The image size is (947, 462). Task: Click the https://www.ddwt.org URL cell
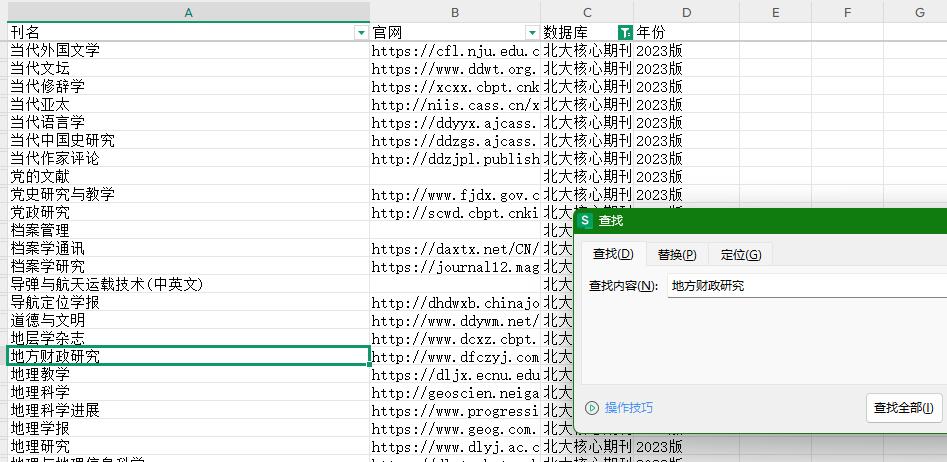tap(455, 68)
